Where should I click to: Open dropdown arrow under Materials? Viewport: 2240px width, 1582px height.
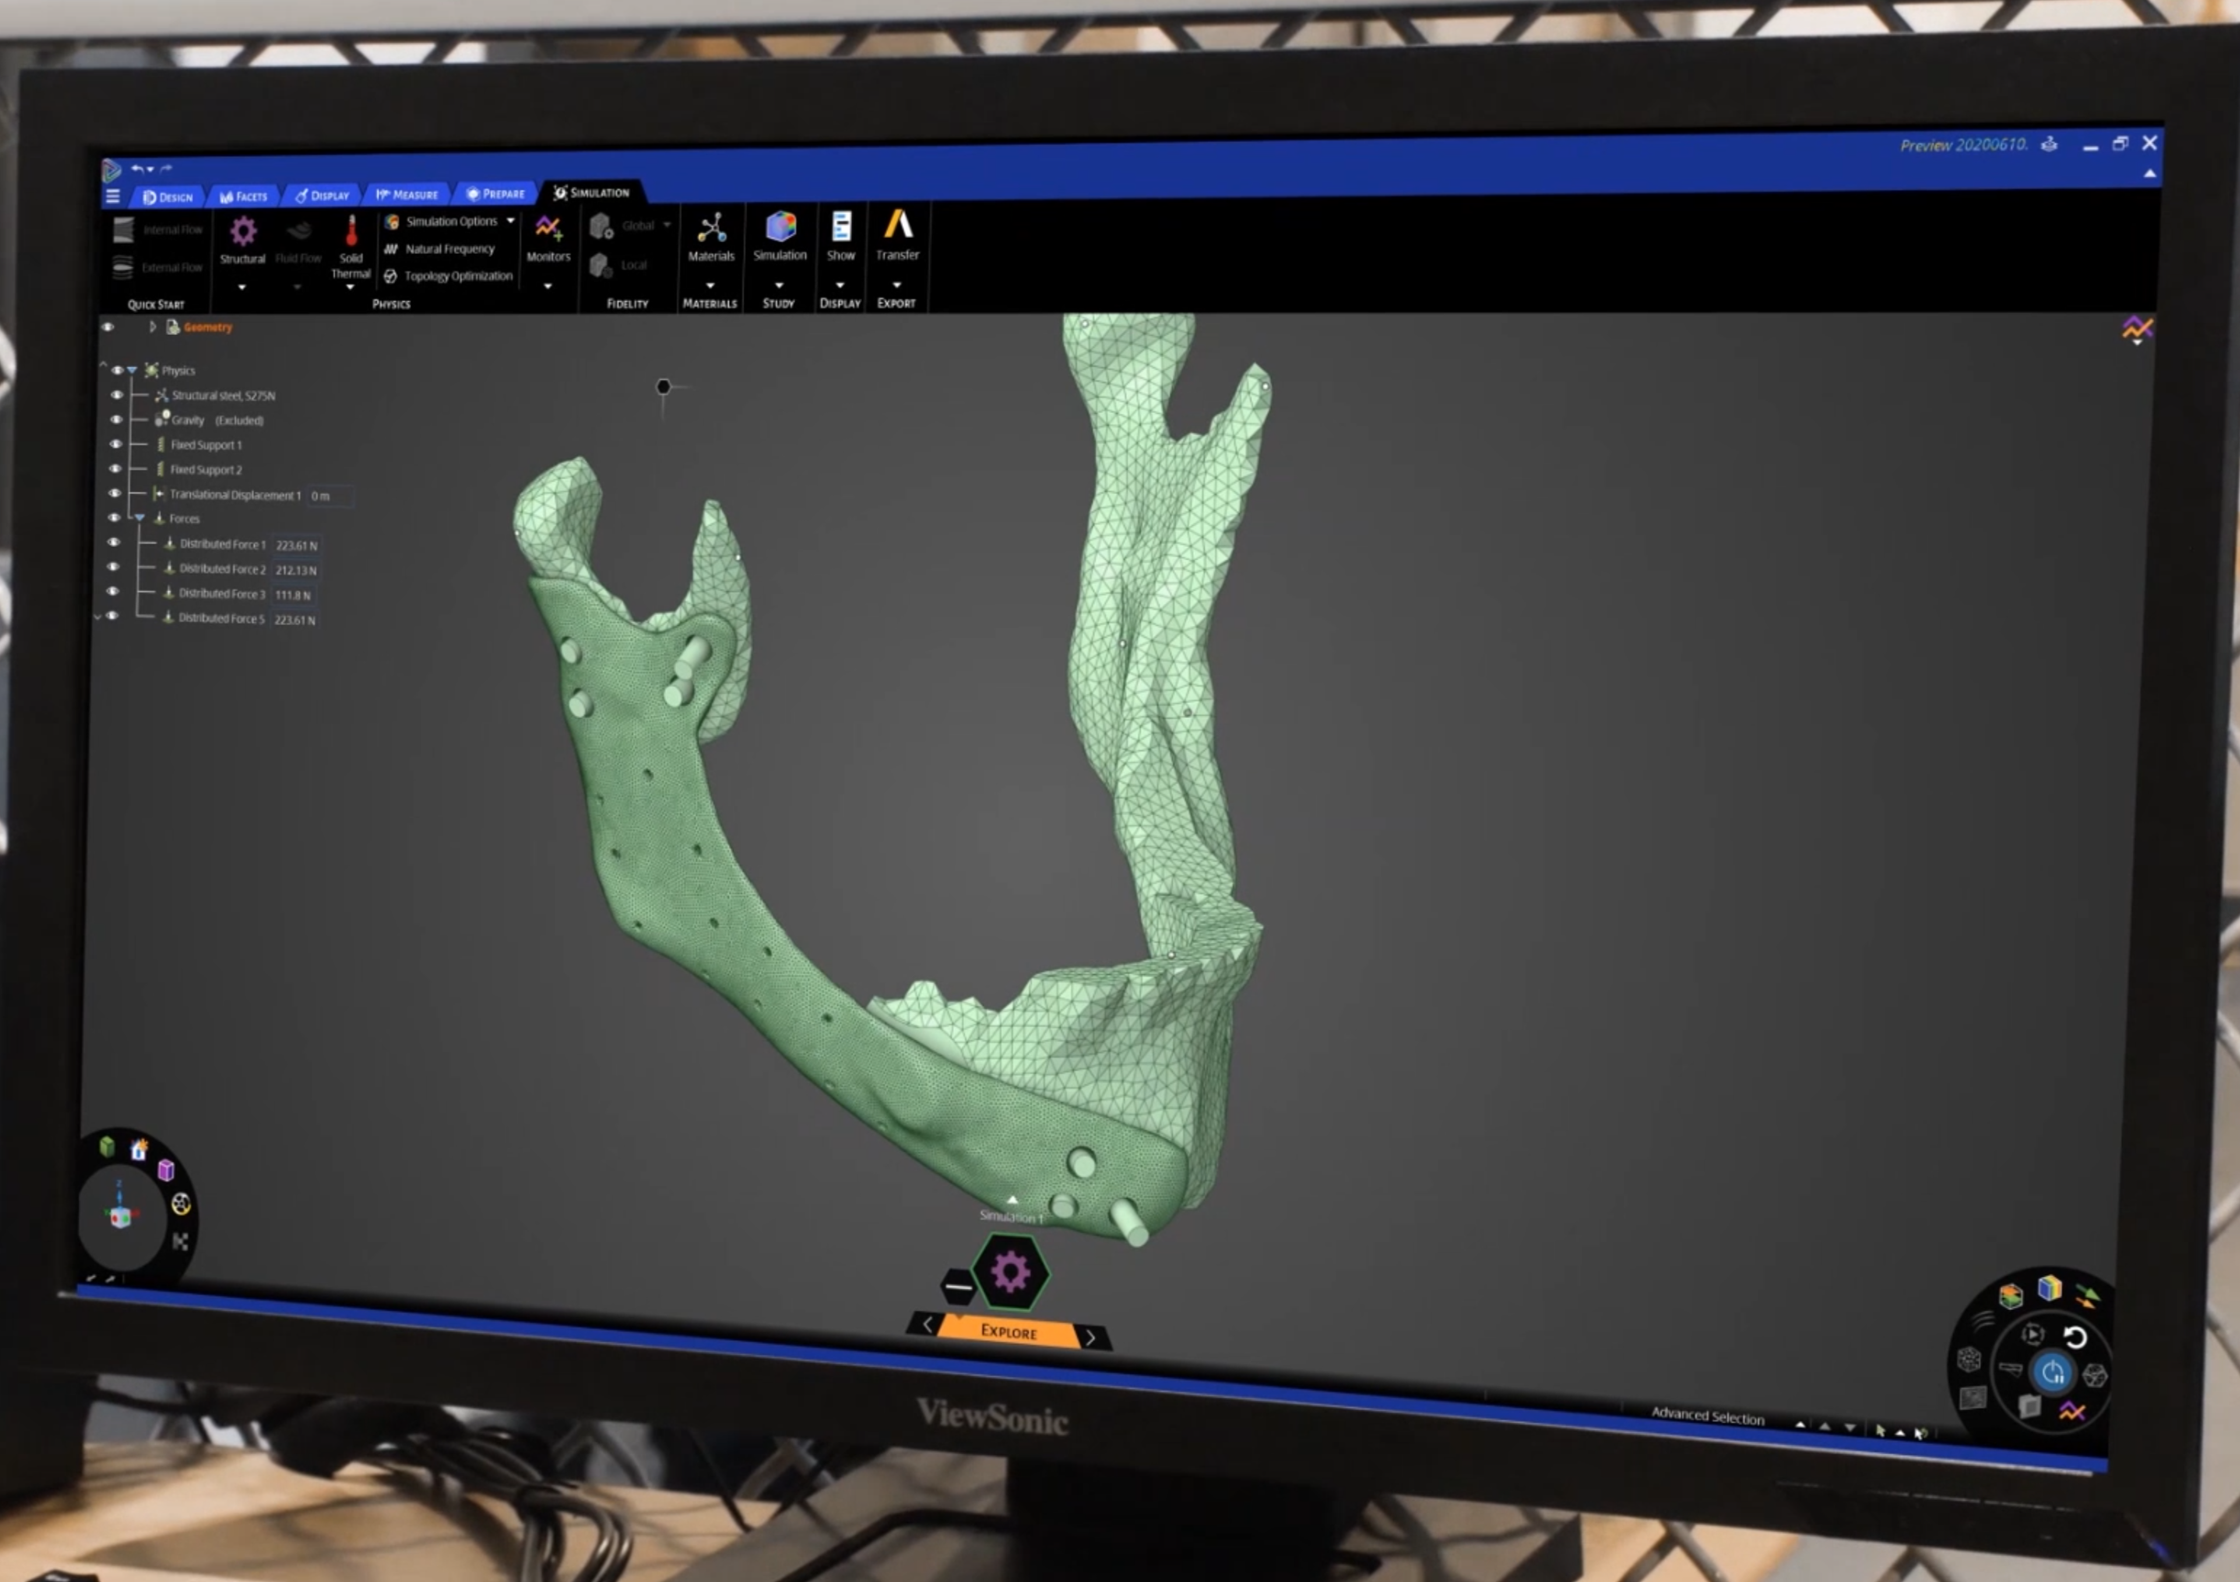(x=710, y=285)
